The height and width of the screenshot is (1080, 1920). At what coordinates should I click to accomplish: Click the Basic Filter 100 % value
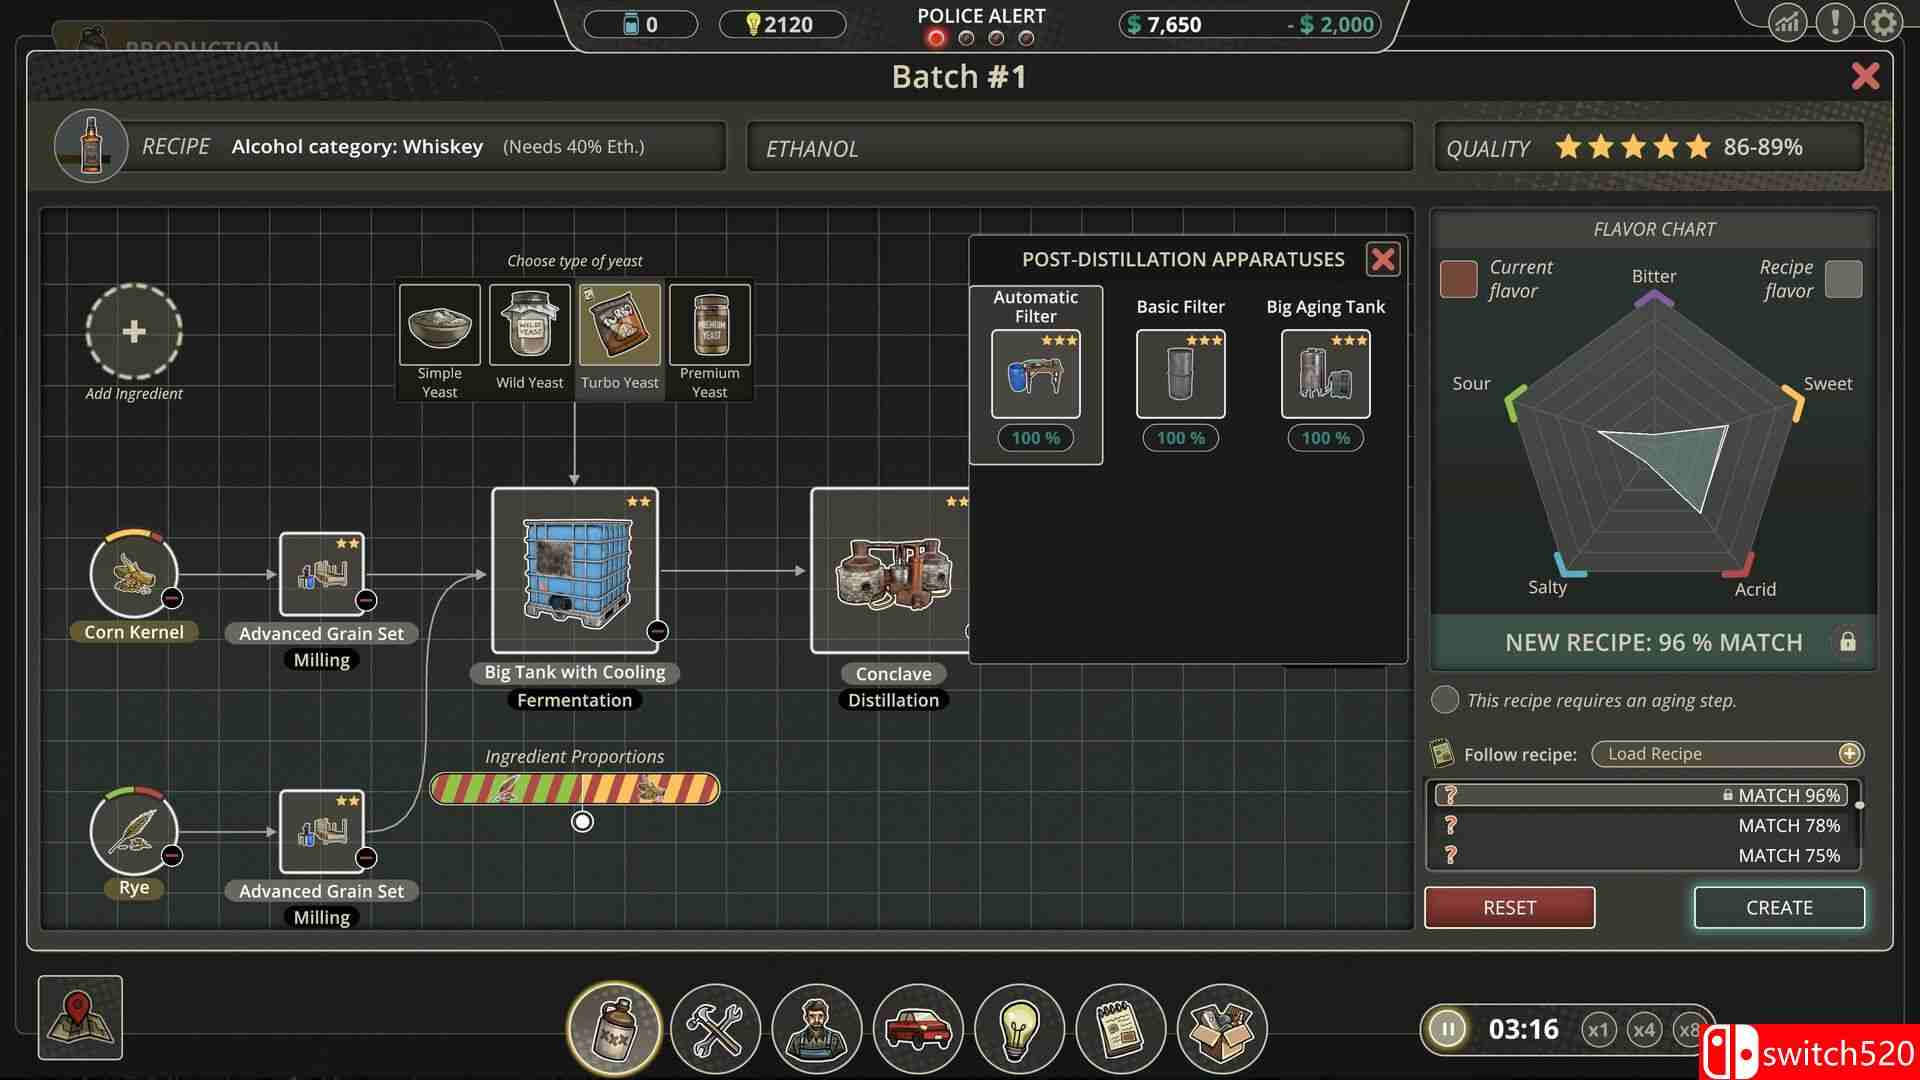pyautogui.click(x=1181, y=438)
